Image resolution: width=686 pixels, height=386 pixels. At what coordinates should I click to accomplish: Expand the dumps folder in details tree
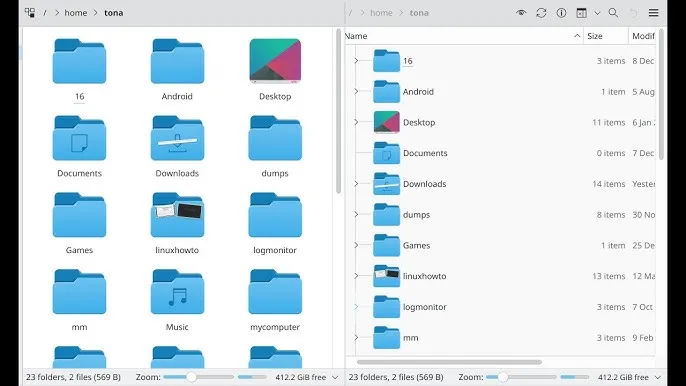356,214
